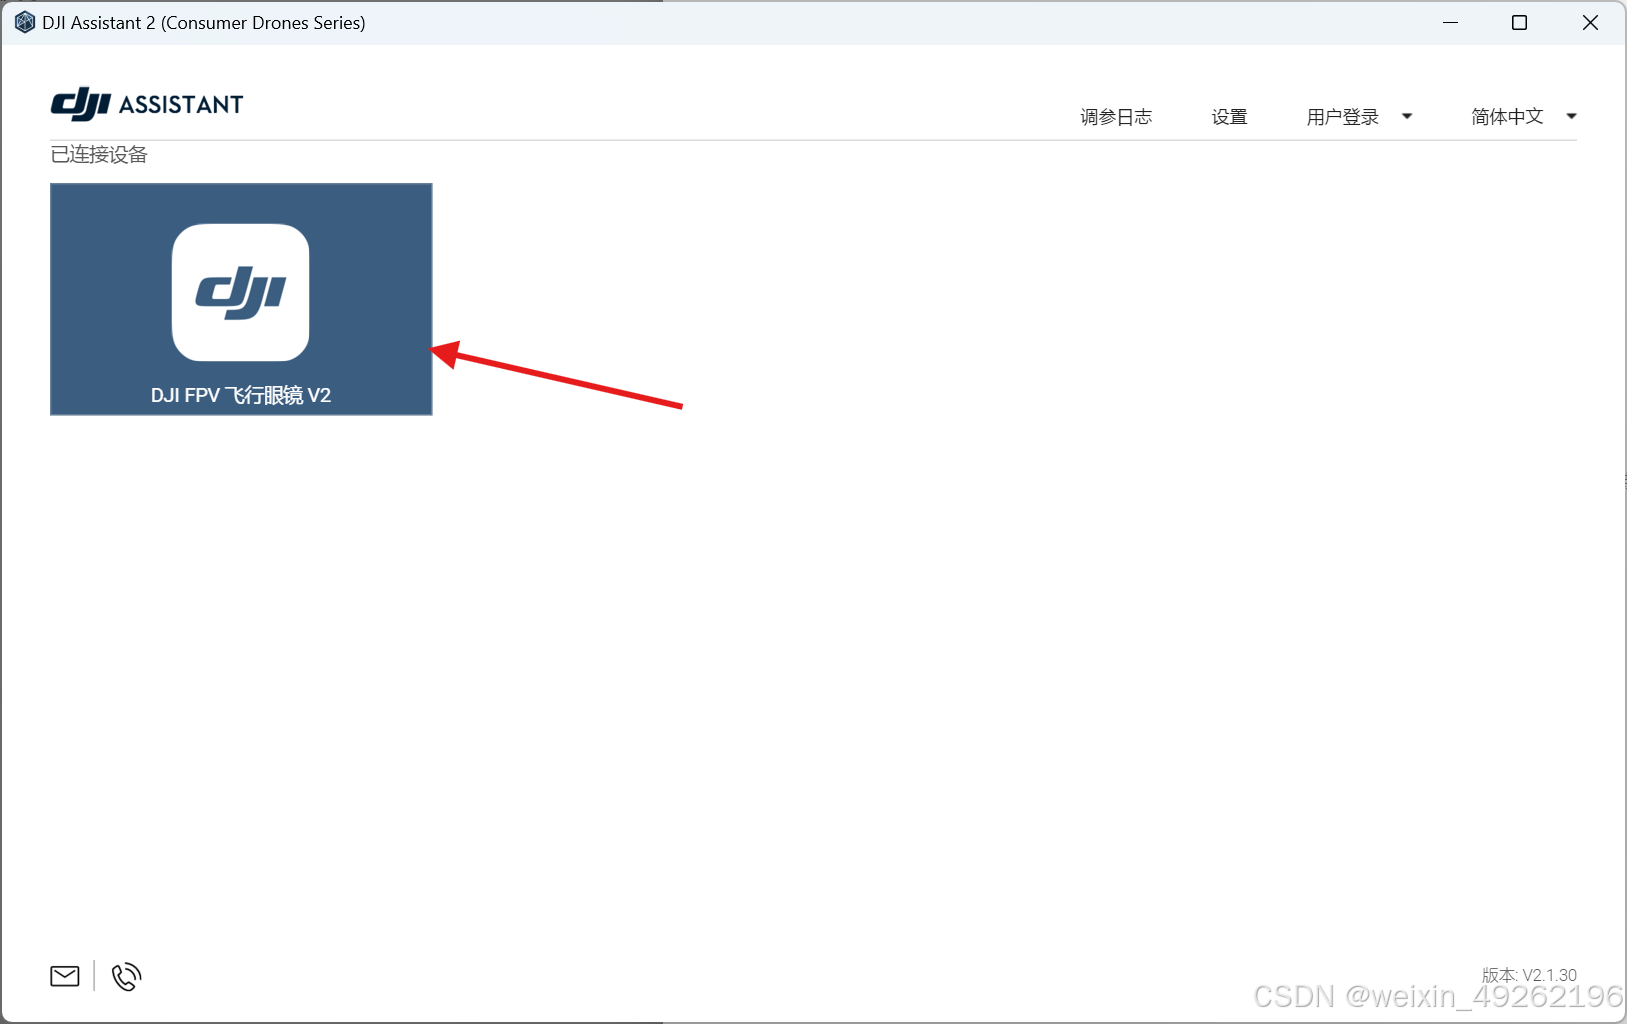This screenshot has height=1024, width=1627.
Task: Maximize the DJI Assistant 2 window
Action: click(1519, 22)
